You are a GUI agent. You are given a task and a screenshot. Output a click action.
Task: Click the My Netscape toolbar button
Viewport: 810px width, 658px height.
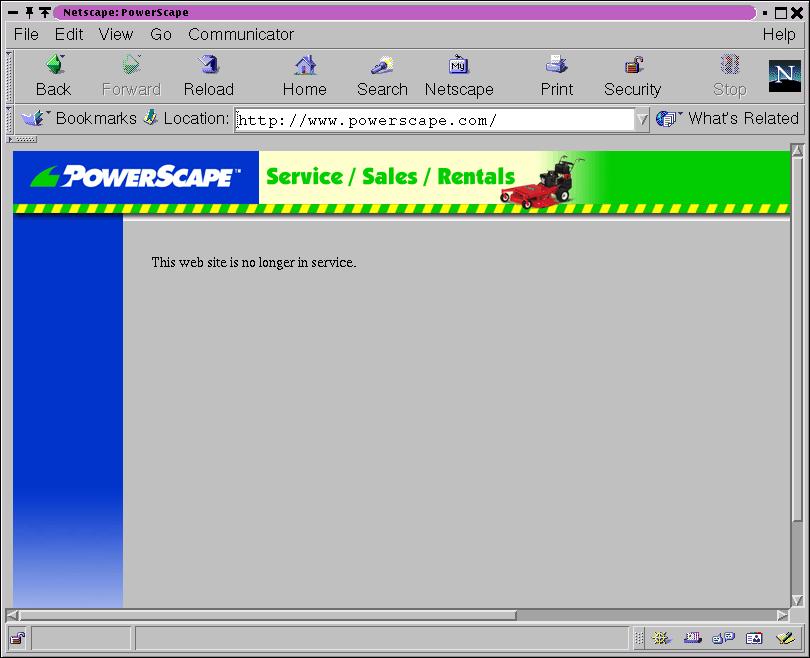(459, 76)
